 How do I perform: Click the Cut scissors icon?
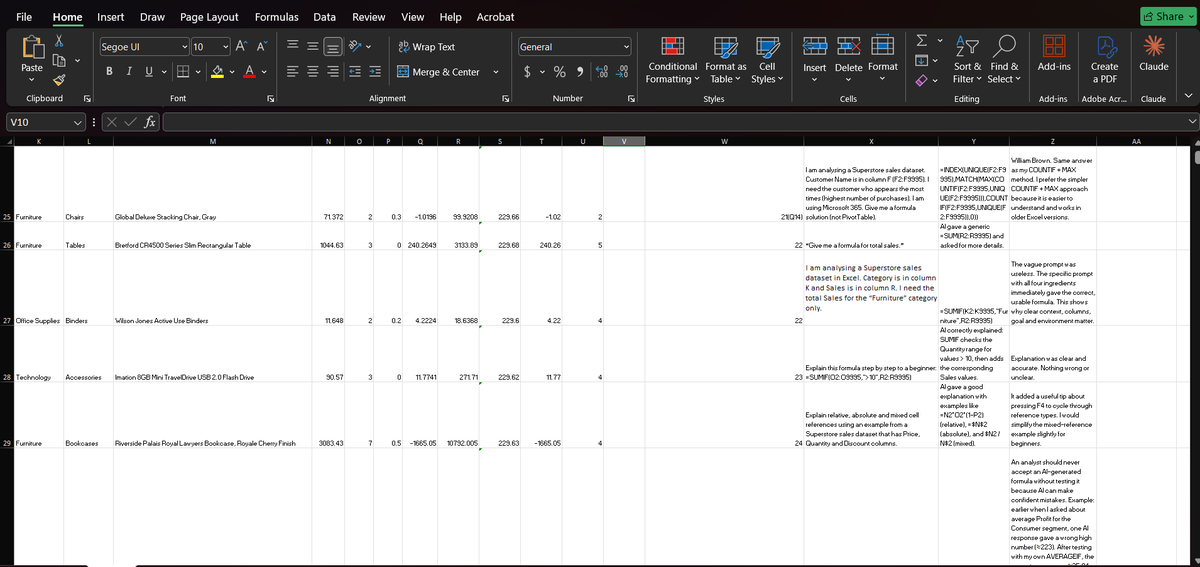(58, 41)
